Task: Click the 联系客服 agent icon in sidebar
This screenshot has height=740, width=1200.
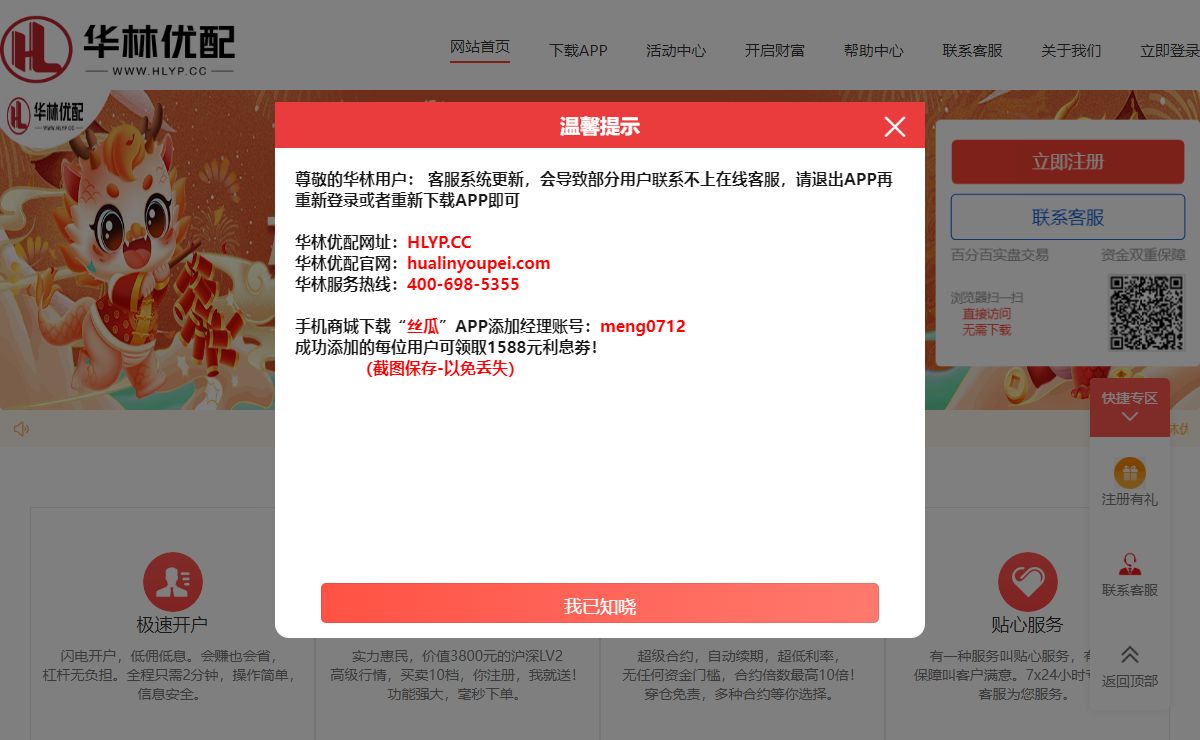Action: pyautogui.click(x=1130, y=564)
